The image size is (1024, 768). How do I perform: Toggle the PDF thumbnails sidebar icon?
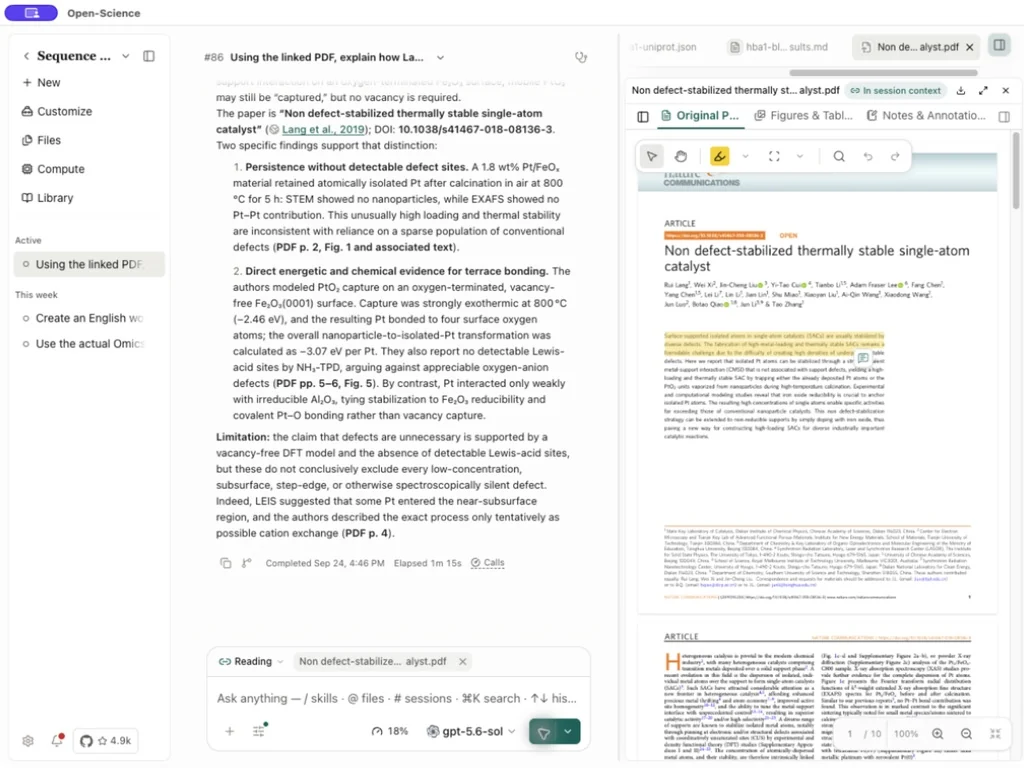pos(643,116)
